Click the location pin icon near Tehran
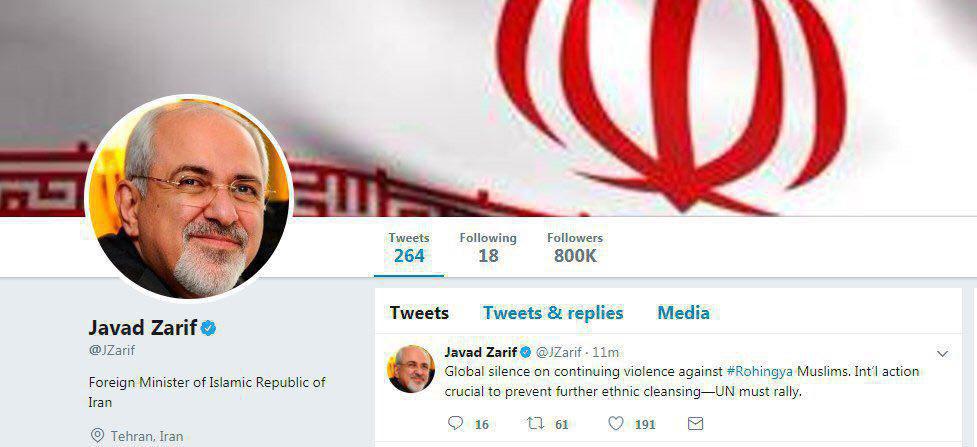The width and height of the screenshot is (977, 447). (x=97, y=435)
